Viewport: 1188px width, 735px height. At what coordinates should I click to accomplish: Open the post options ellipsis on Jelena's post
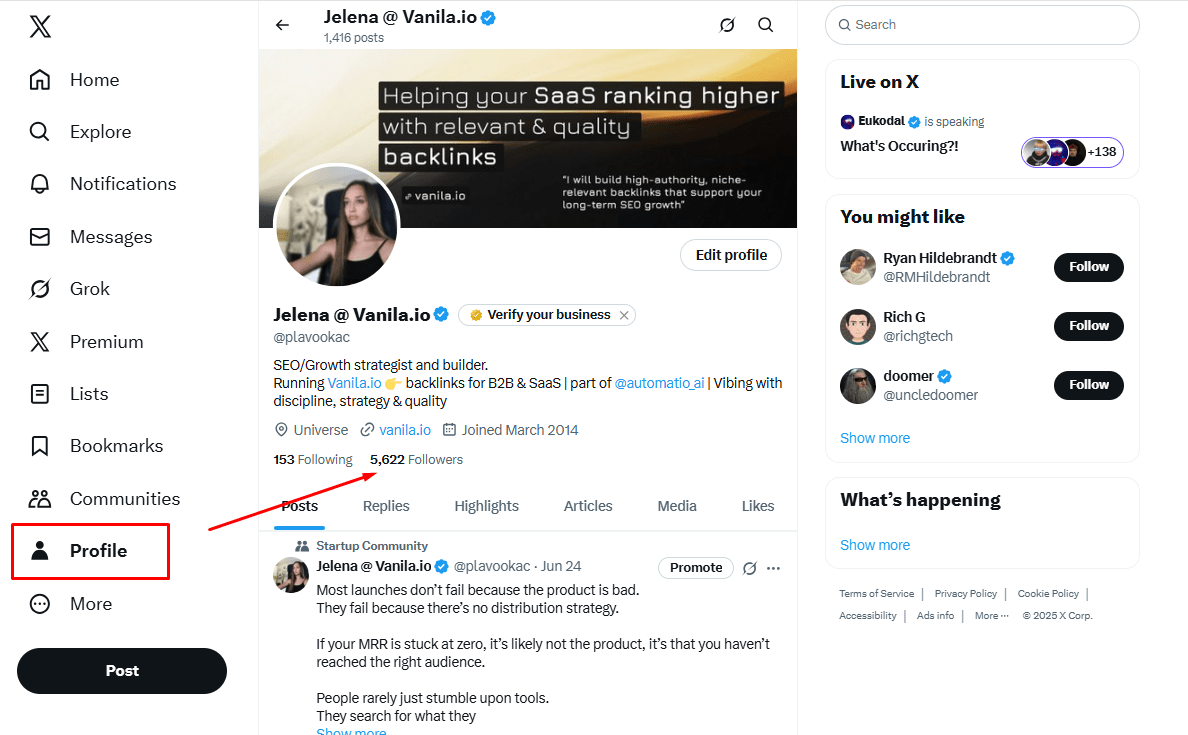(x=773, y=567)
